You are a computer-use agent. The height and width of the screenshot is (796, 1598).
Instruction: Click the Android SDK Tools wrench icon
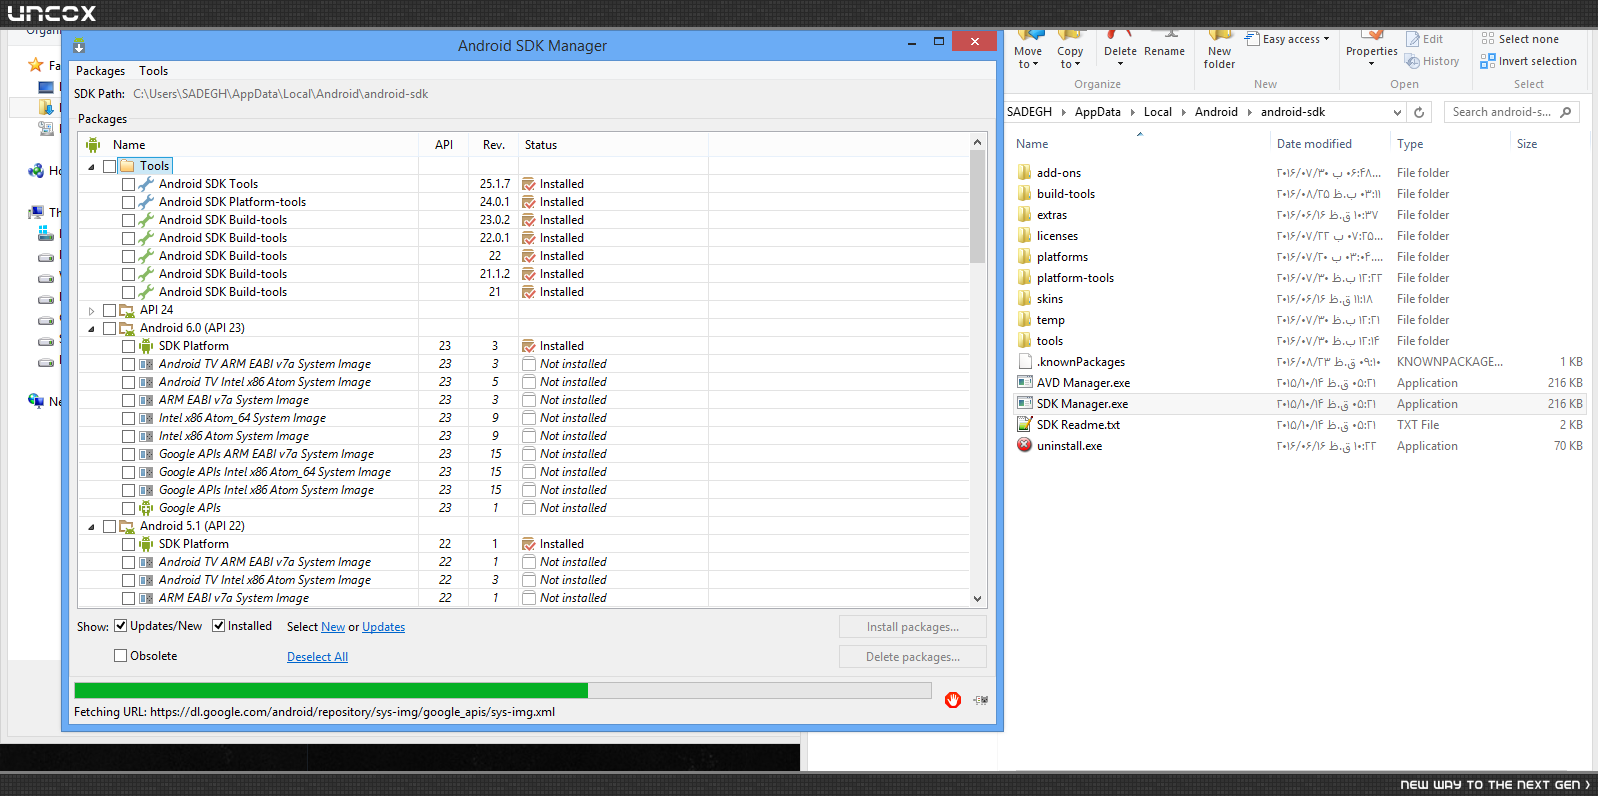[146, 184]
